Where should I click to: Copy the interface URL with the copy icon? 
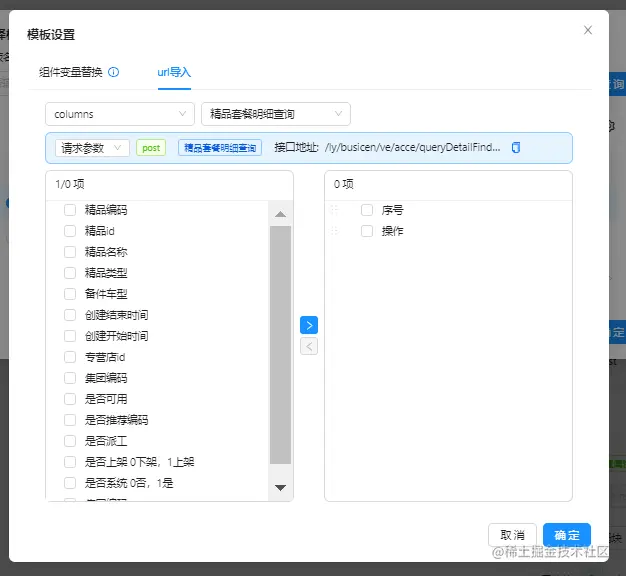tap(516, 148)
